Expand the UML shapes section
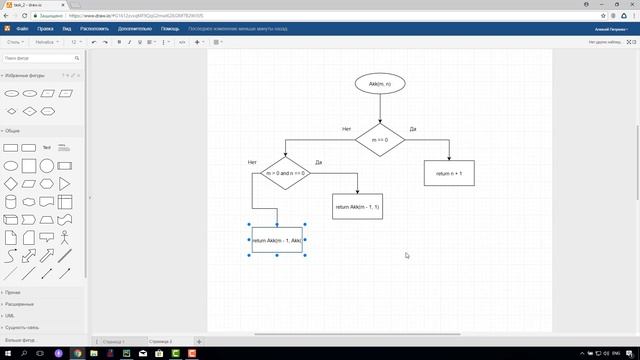Screen dimensions: 640x360 click(8, 316)
